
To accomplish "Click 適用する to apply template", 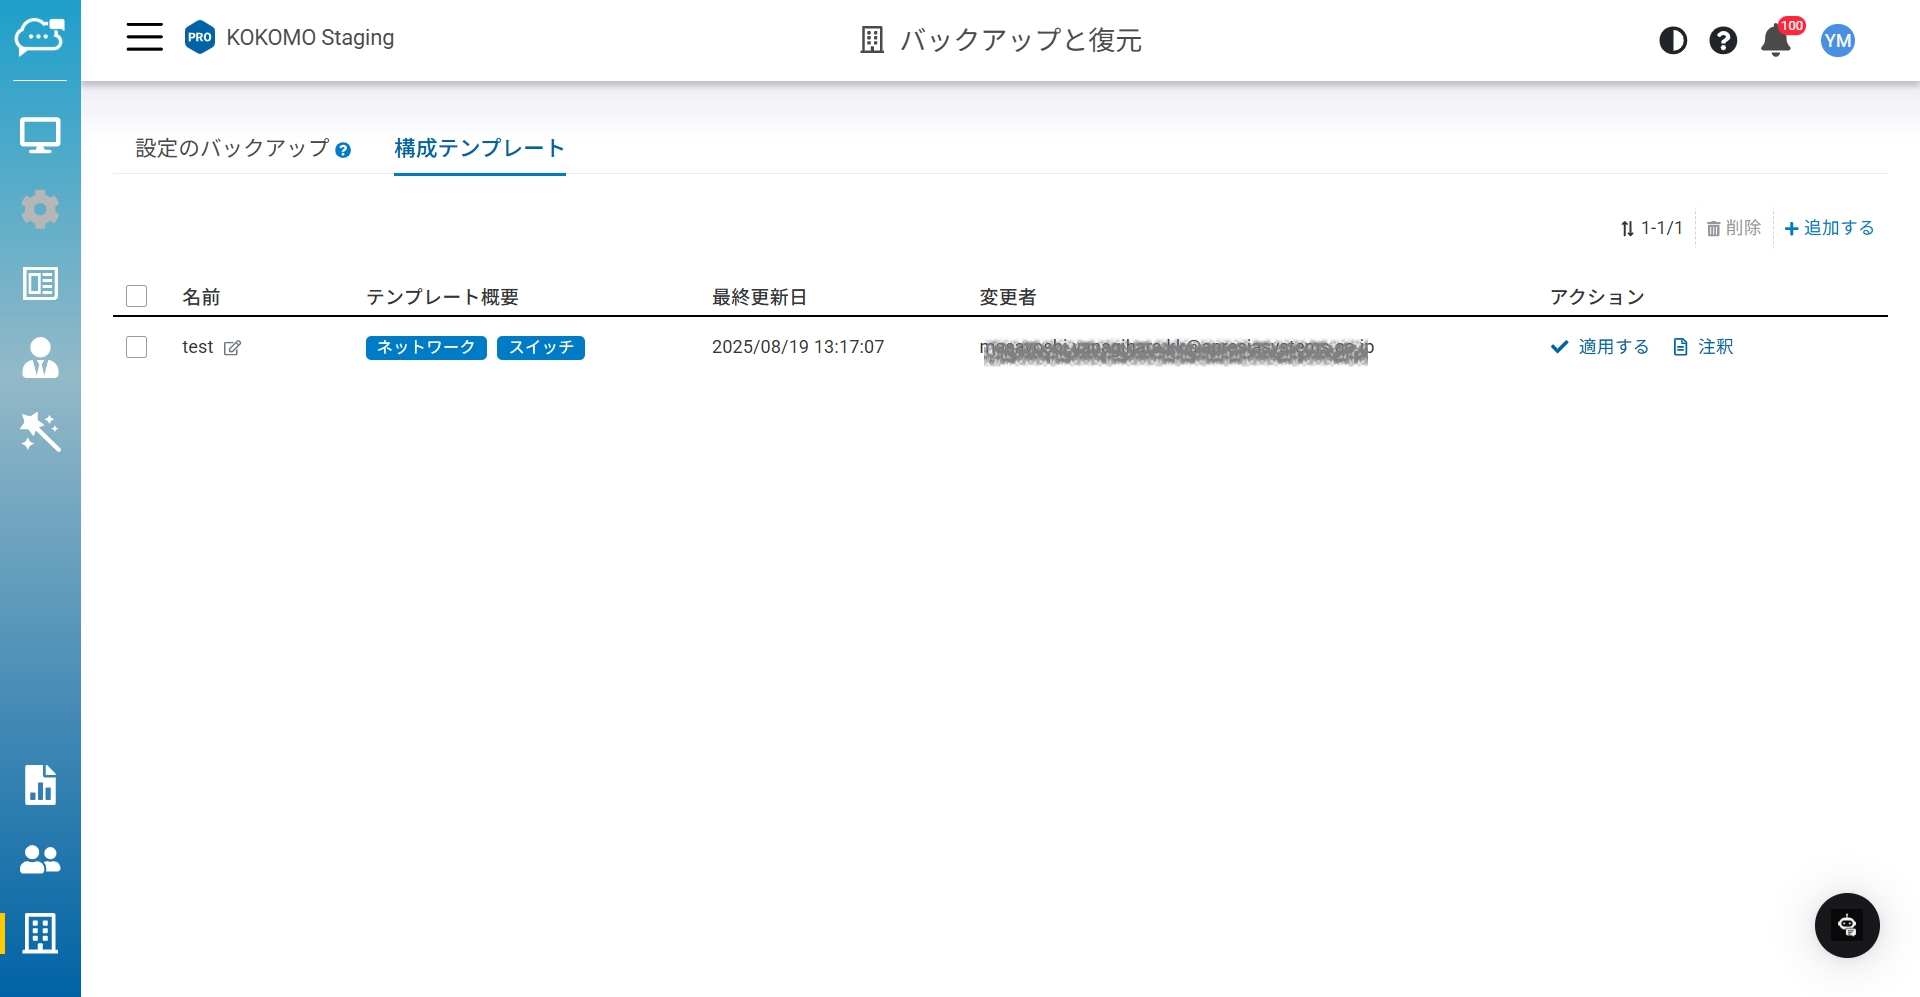I will [1600, 347].
